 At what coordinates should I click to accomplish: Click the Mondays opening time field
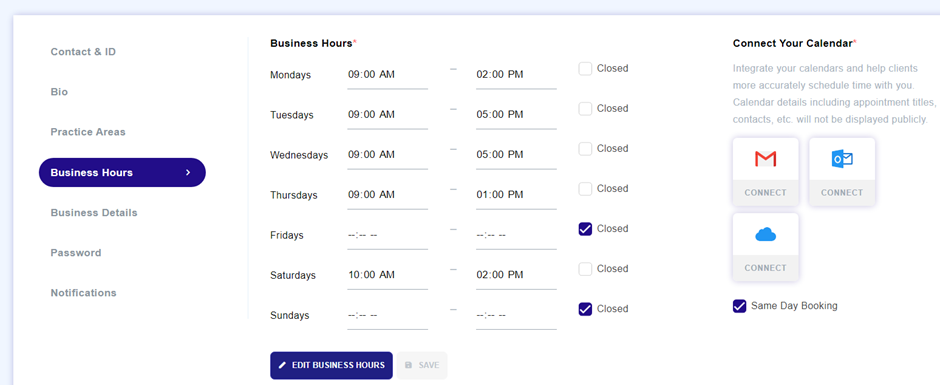387,75
